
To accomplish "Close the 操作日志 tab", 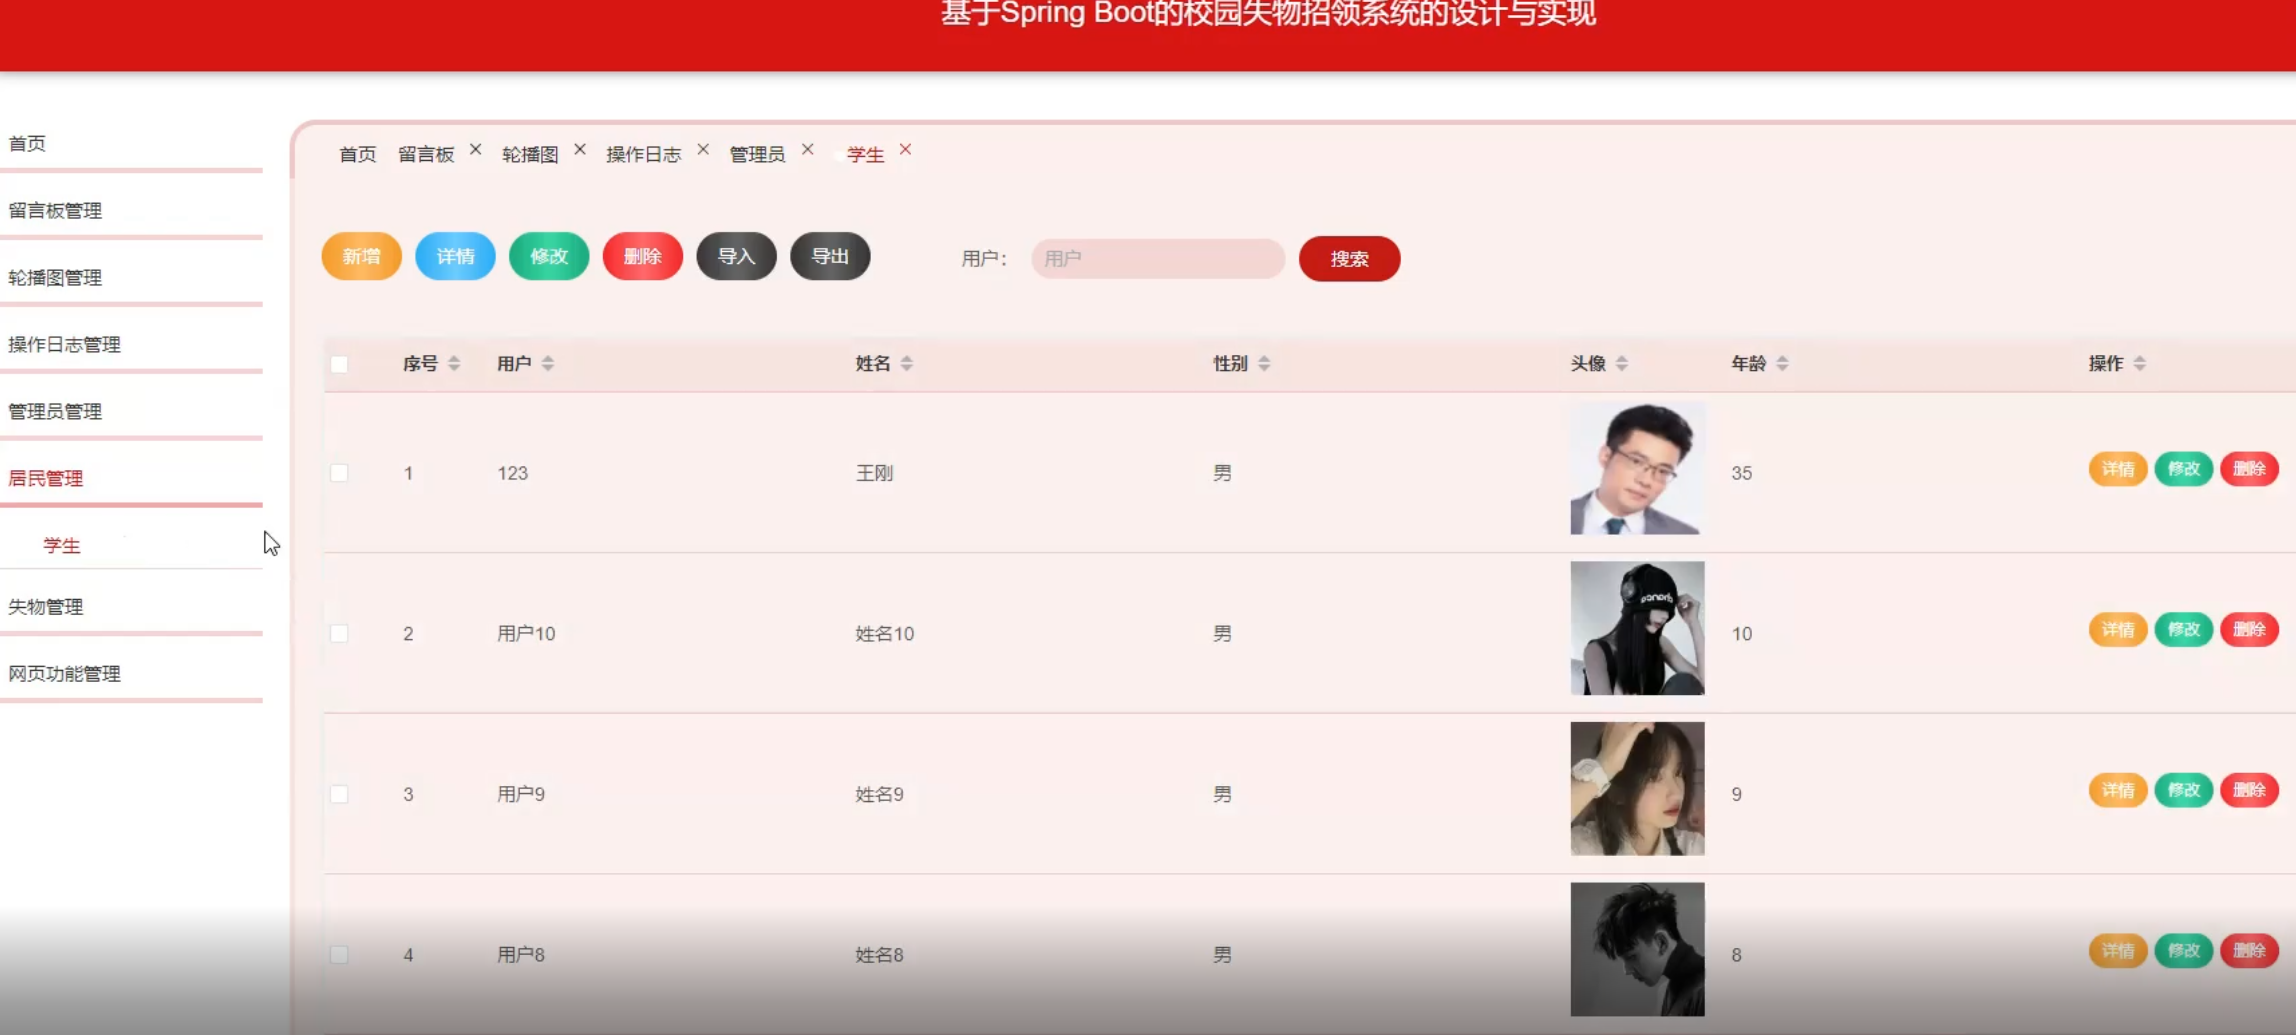I will click(x=703, y=150).
